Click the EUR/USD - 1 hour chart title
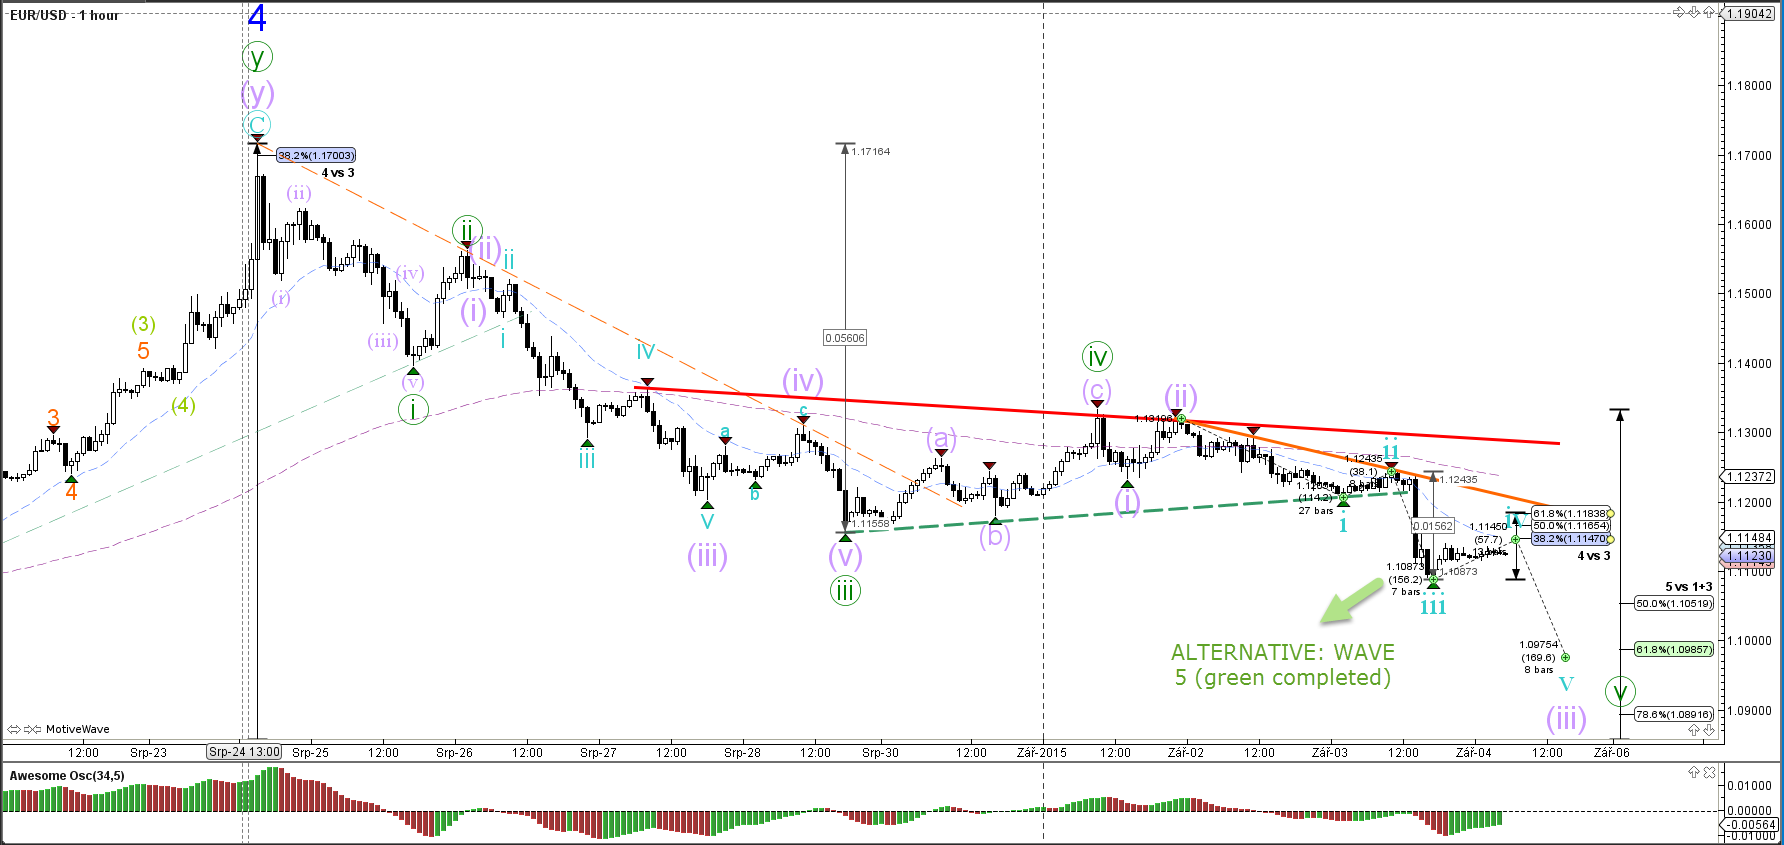This screenshot has width=1784, height=845. point(64,15)
